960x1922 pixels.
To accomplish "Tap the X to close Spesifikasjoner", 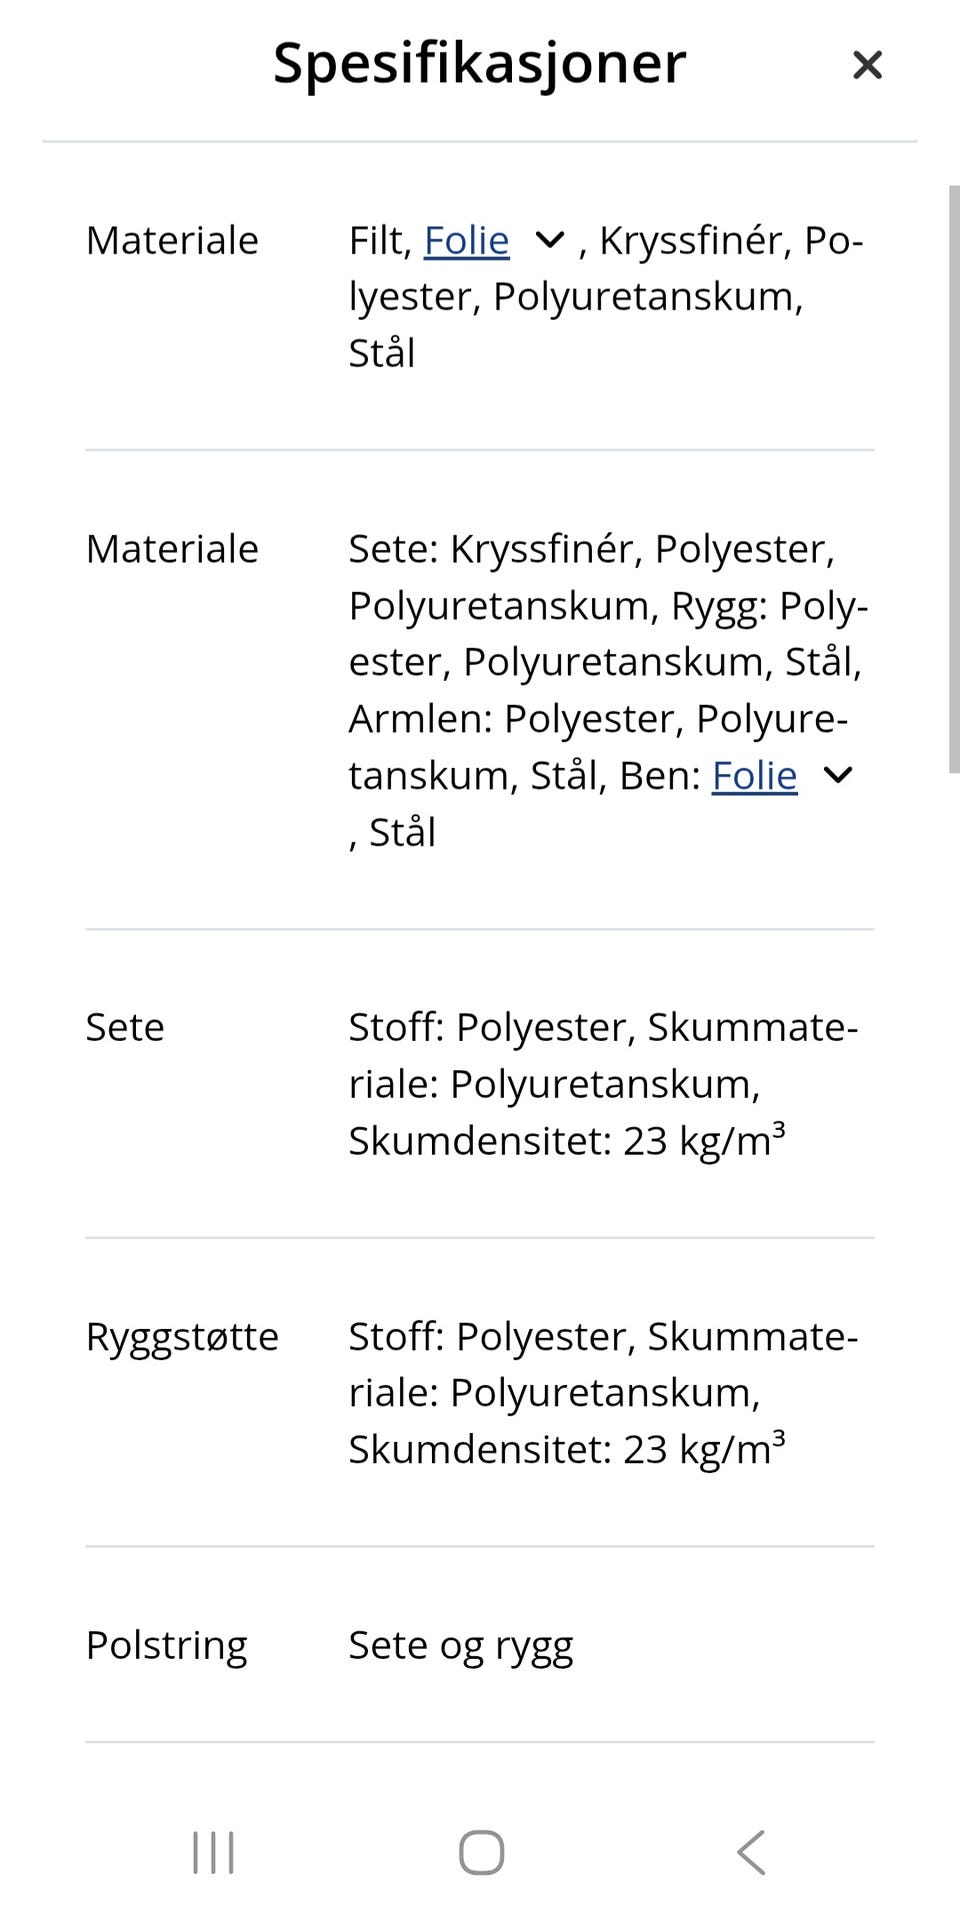I will coord(867,64).
